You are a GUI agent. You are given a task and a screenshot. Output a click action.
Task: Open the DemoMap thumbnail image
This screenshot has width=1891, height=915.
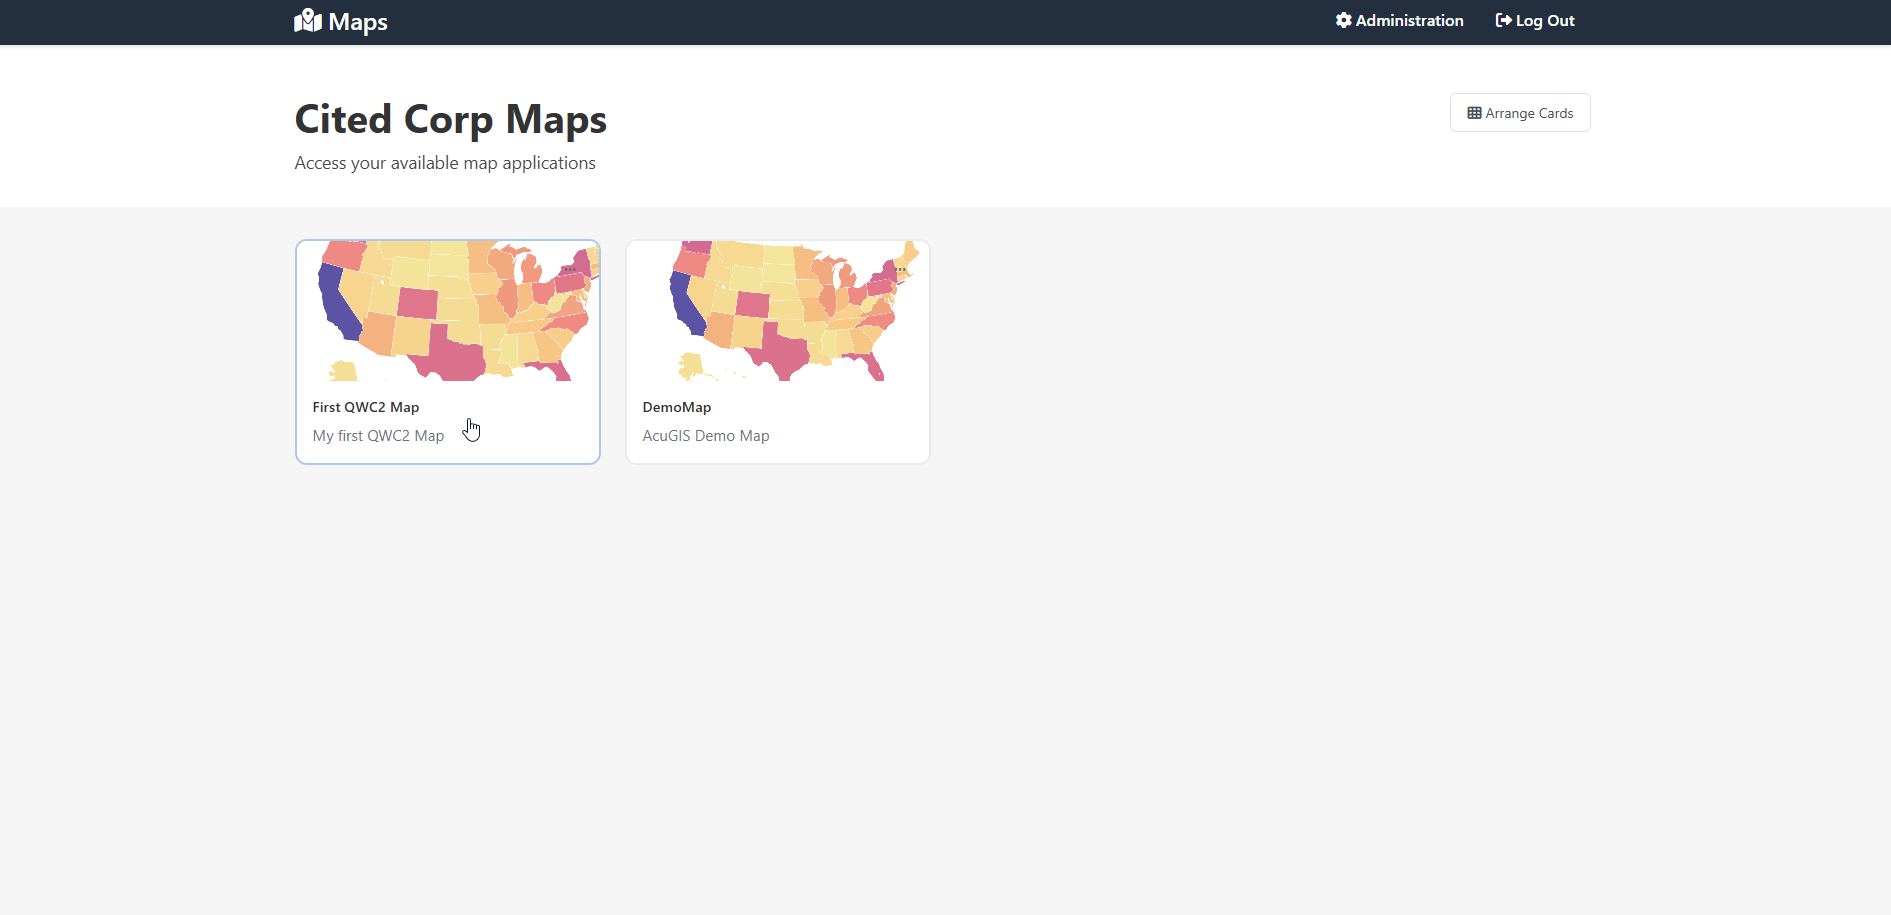coord(778,311)
